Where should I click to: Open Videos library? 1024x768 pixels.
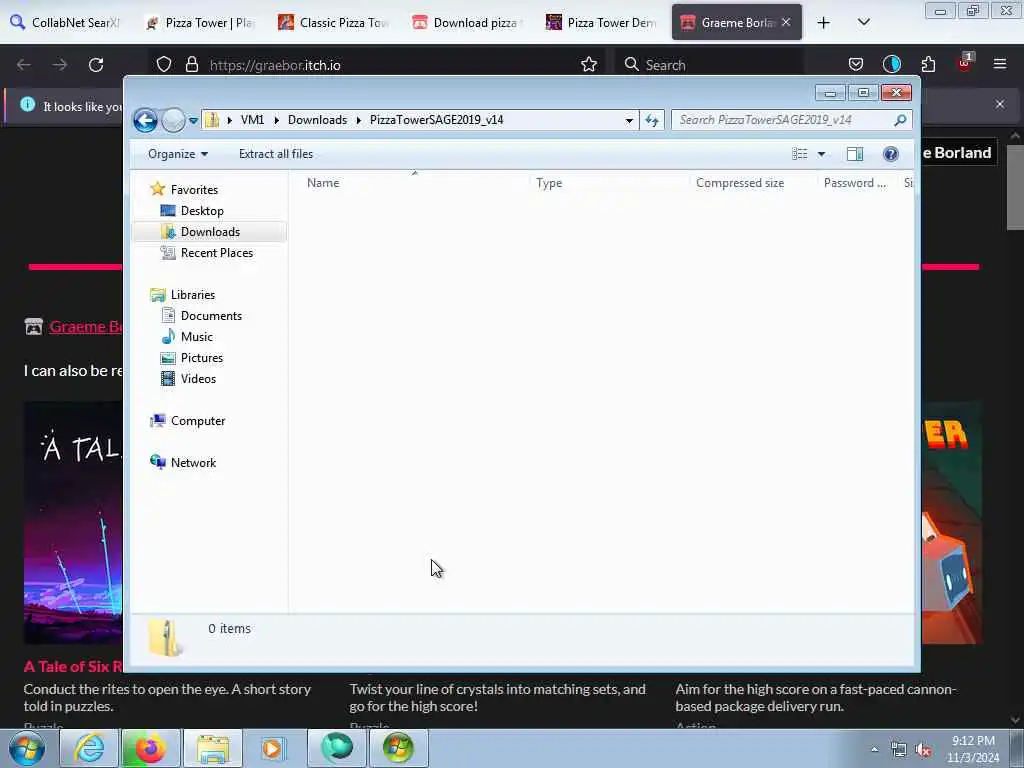(x=198, y=379)
